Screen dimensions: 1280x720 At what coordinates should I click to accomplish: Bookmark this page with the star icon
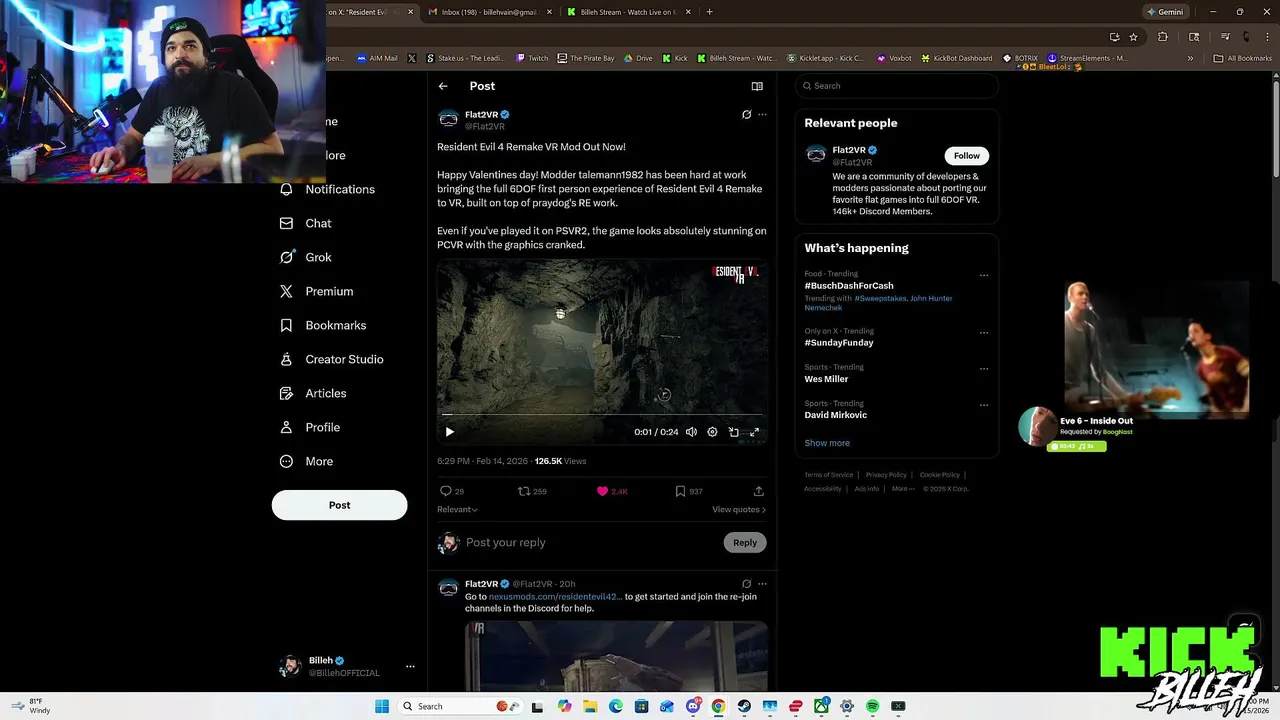pyautogui.click(x=1133, y=37)
